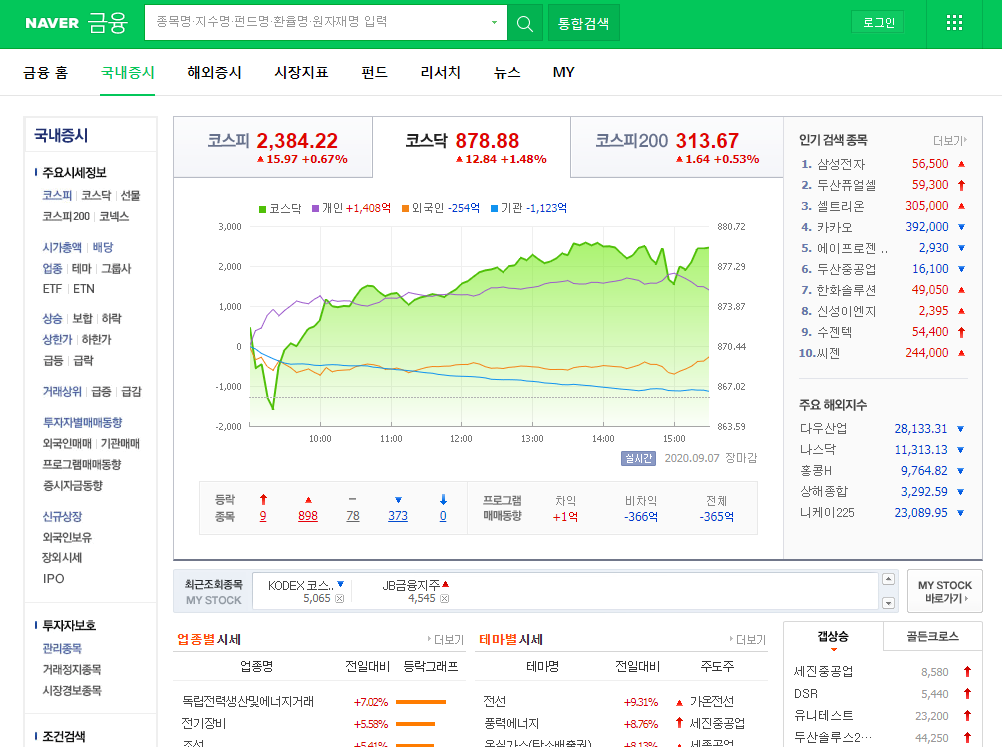Select the 골든크로스 tab

(x=932, y=636)
